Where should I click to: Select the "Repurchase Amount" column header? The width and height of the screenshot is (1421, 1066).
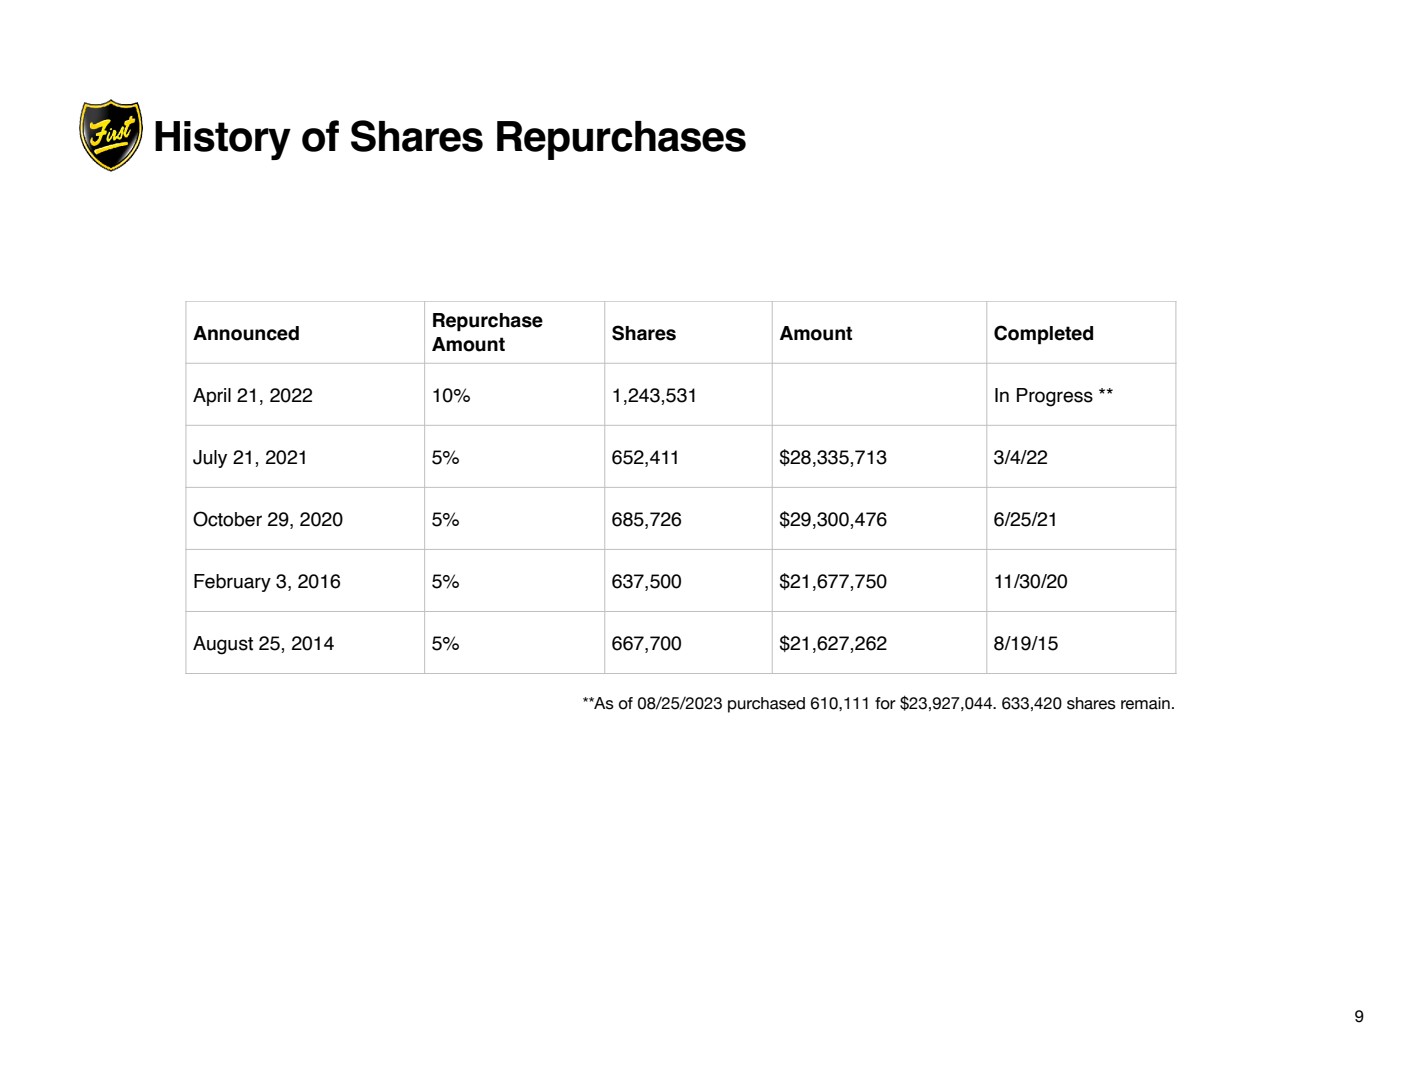point(487,332)
